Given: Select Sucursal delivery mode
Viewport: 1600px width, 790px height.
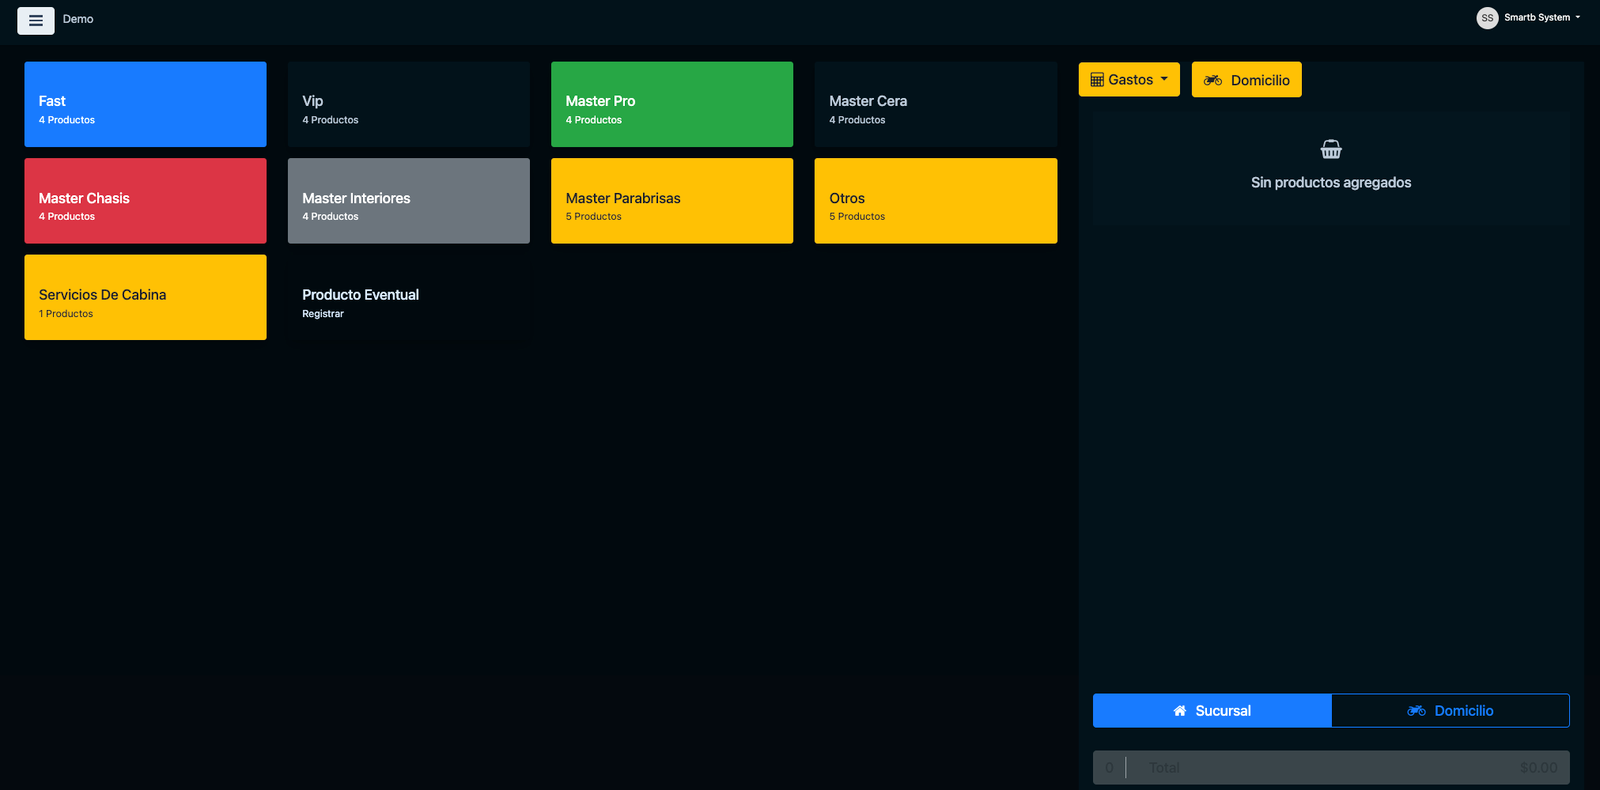Looking at the screenshot, I should pos(1212,710).
